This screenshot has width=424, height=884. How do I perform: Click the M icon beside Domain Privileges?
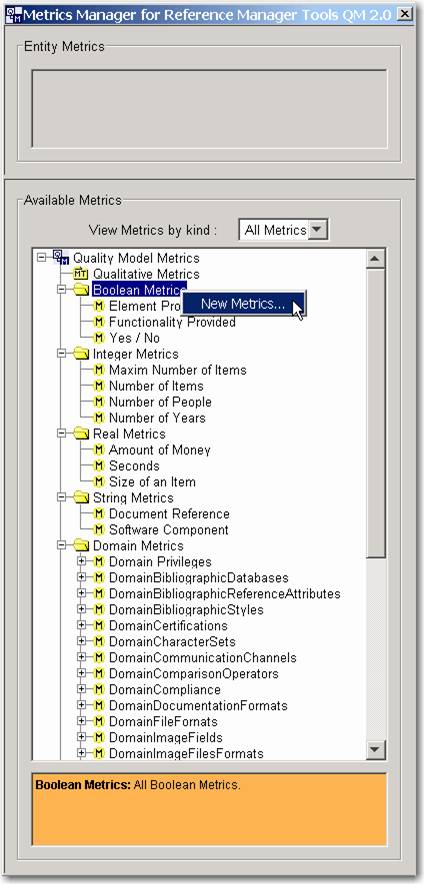99,562
